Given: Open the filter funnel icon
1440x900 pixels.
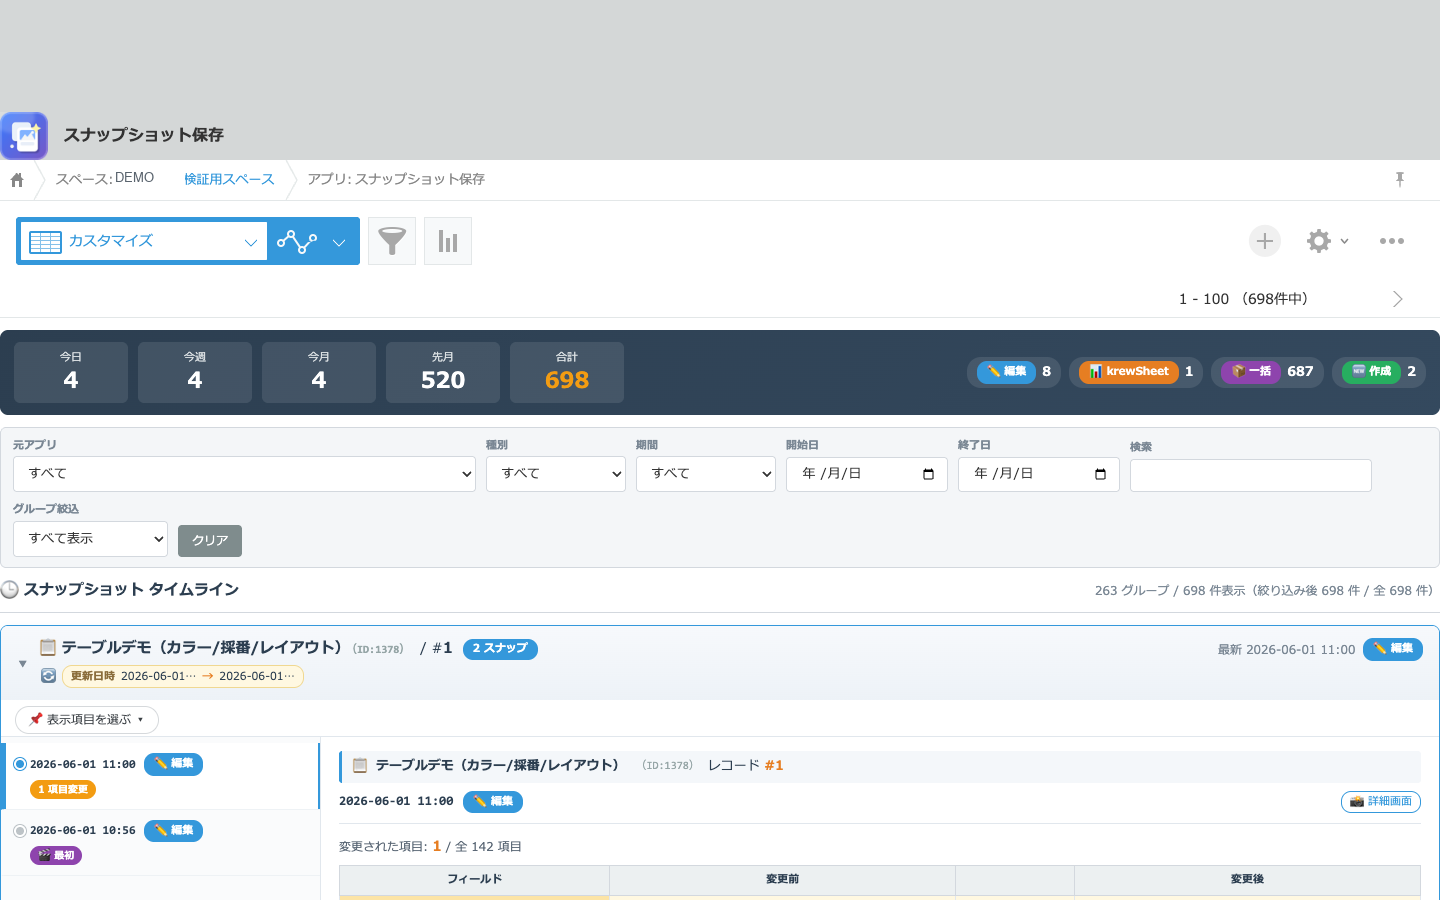Looking at the screenshot, I should tap(392, 241).
